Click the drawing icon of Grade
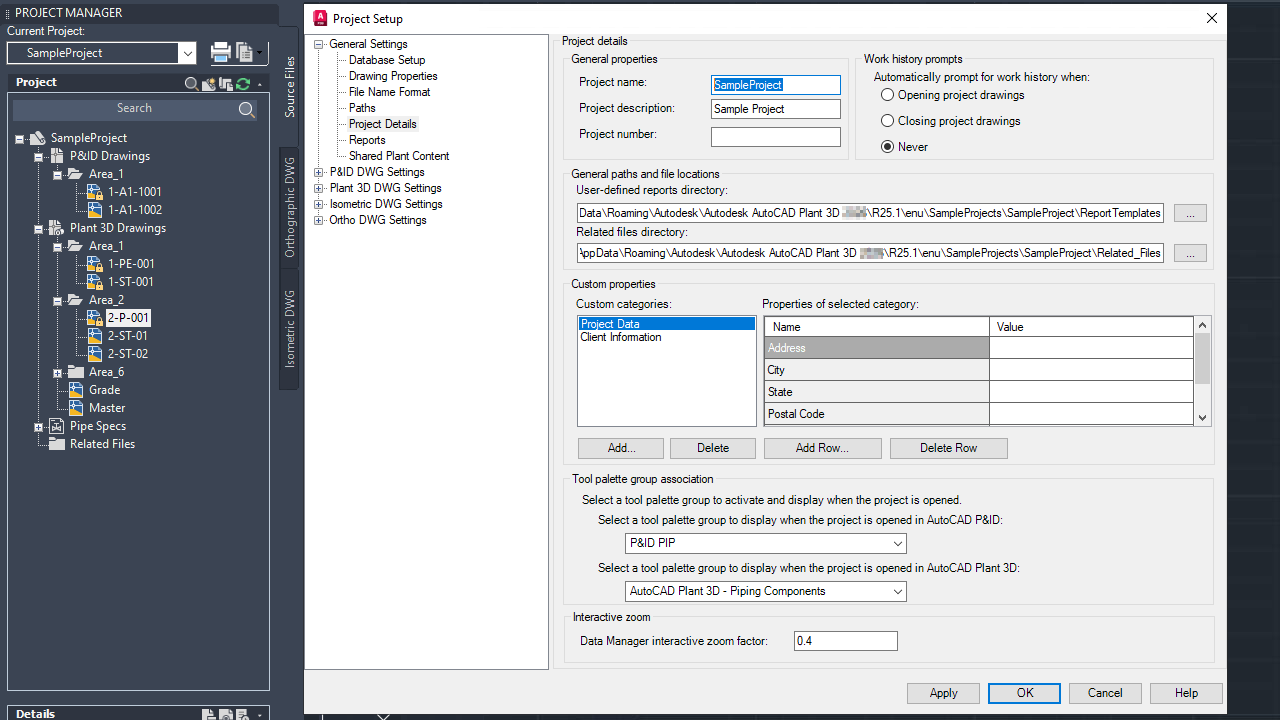The height and width of the screenshot is (720, 1280). click(x=76, y=390)
